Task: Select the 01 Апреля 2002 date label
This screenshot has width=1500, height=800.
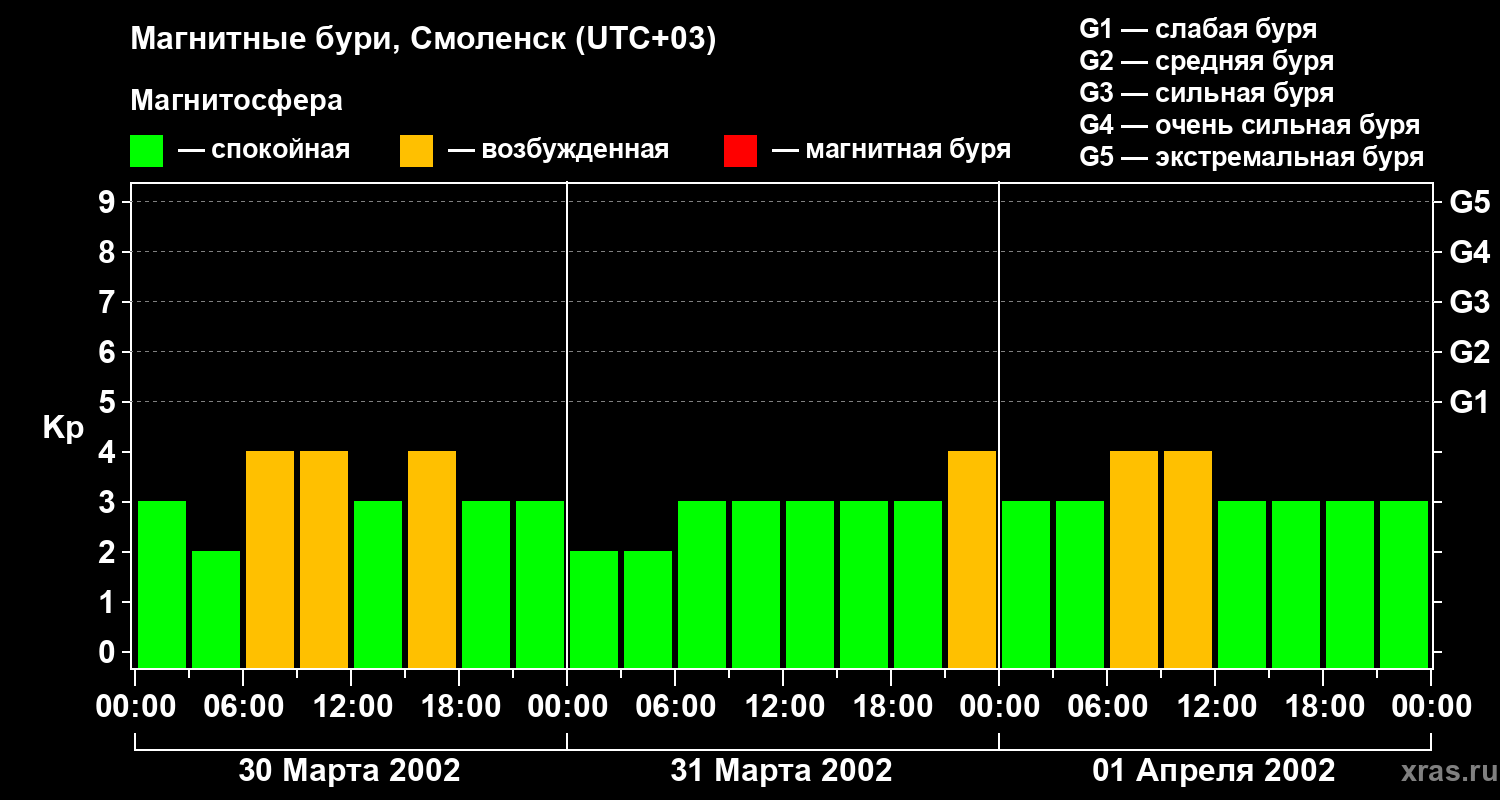Action: click(1214, 771)
